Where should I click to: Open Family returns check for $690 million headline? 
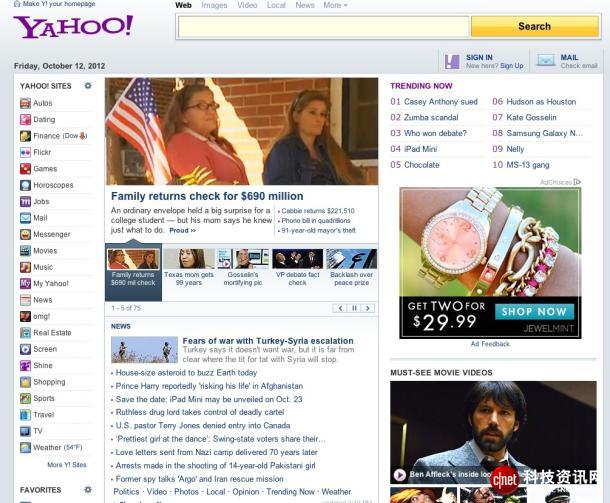tap(207, 196)
